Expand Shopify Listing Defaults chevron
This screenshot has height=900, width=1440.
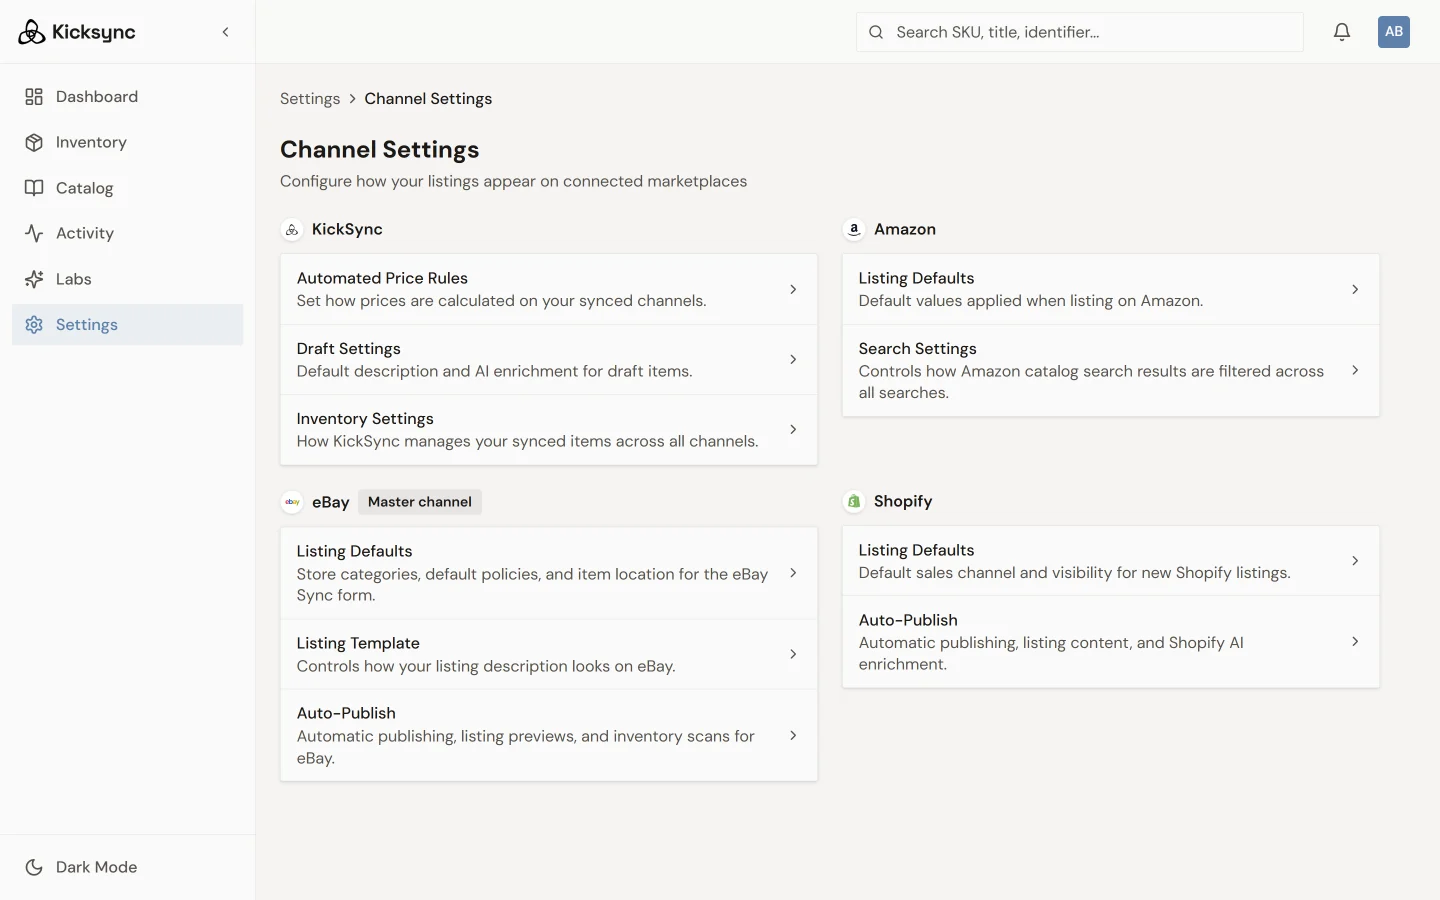[x=1355, y=561]
